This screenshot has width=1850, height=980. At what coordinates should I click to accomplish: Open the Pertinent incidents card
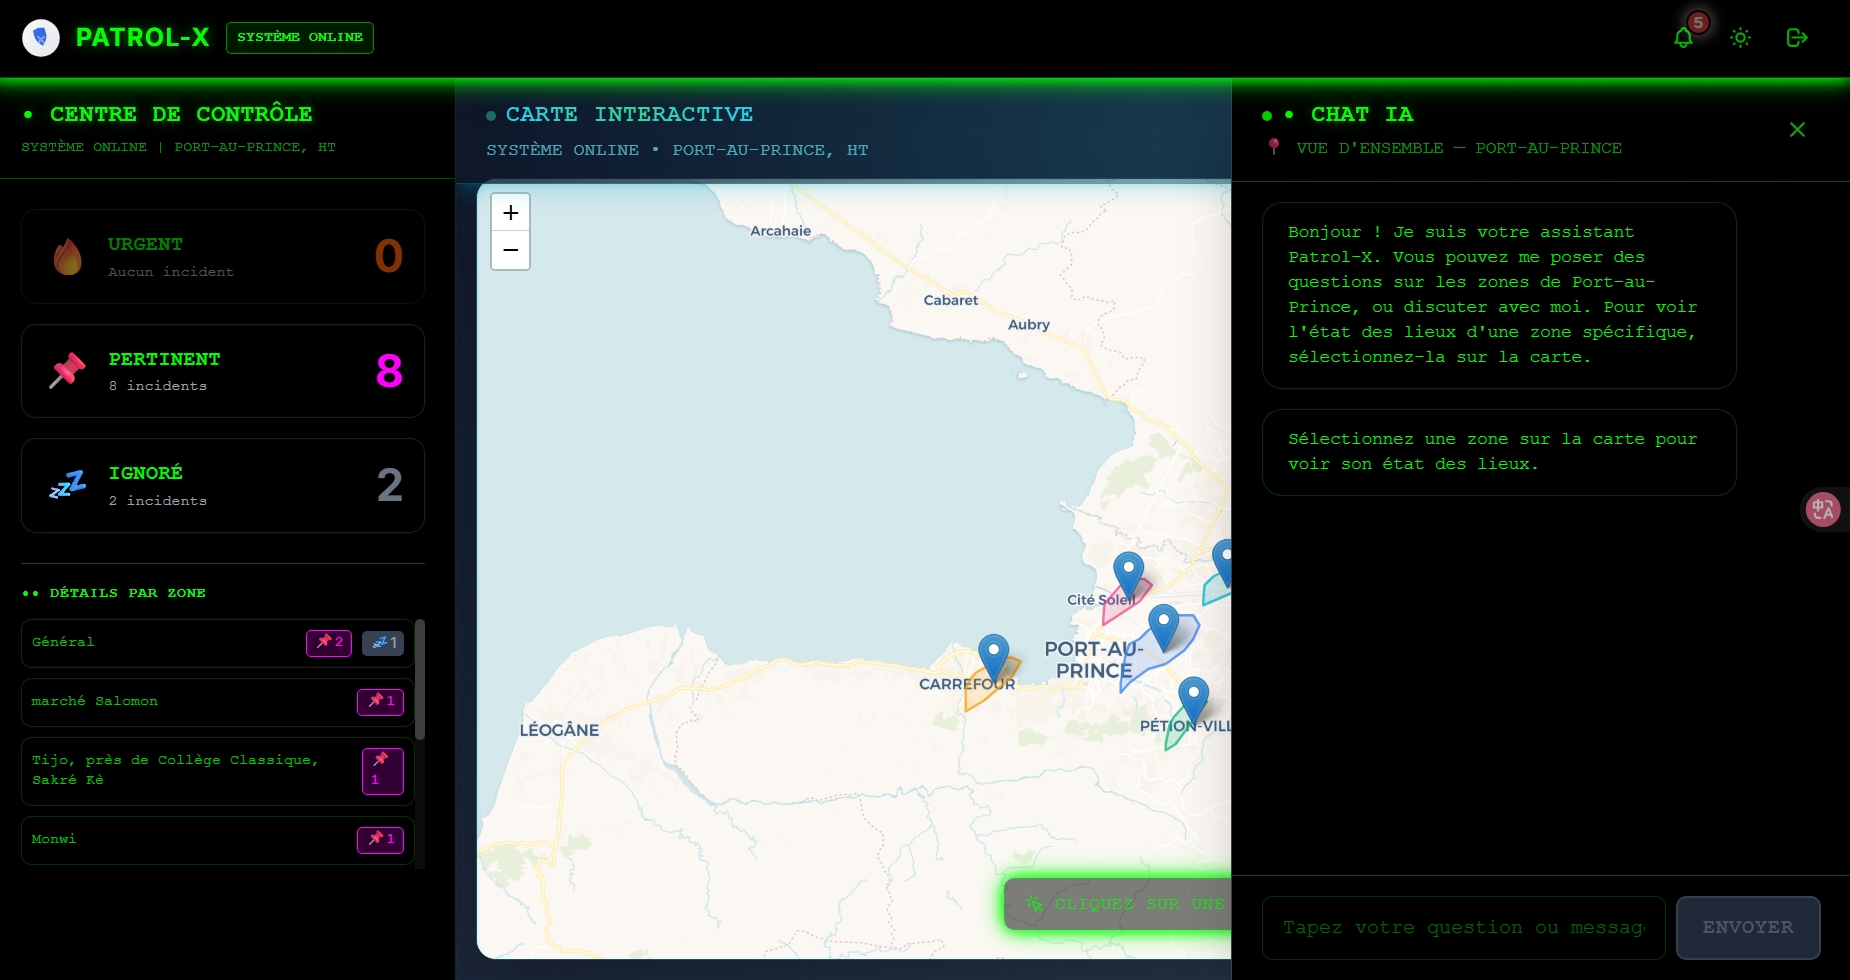coord(223,371)
